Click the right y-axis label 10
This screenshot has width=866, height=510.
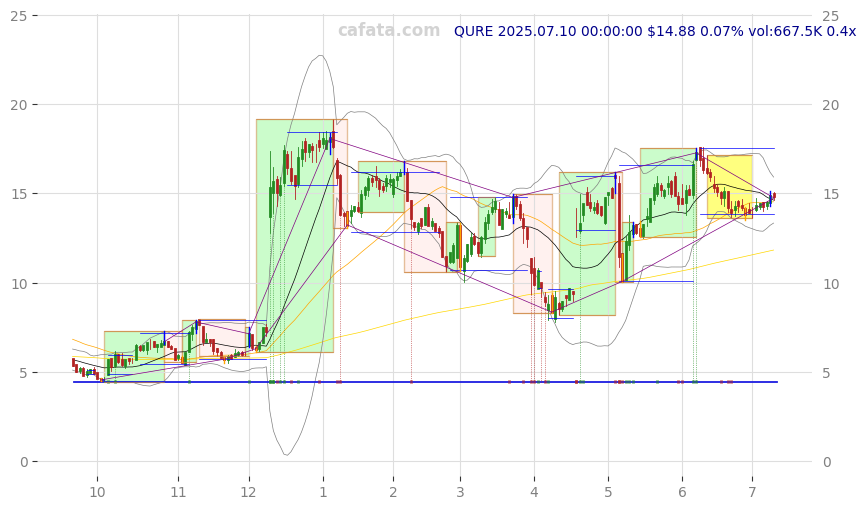[830, 283]
